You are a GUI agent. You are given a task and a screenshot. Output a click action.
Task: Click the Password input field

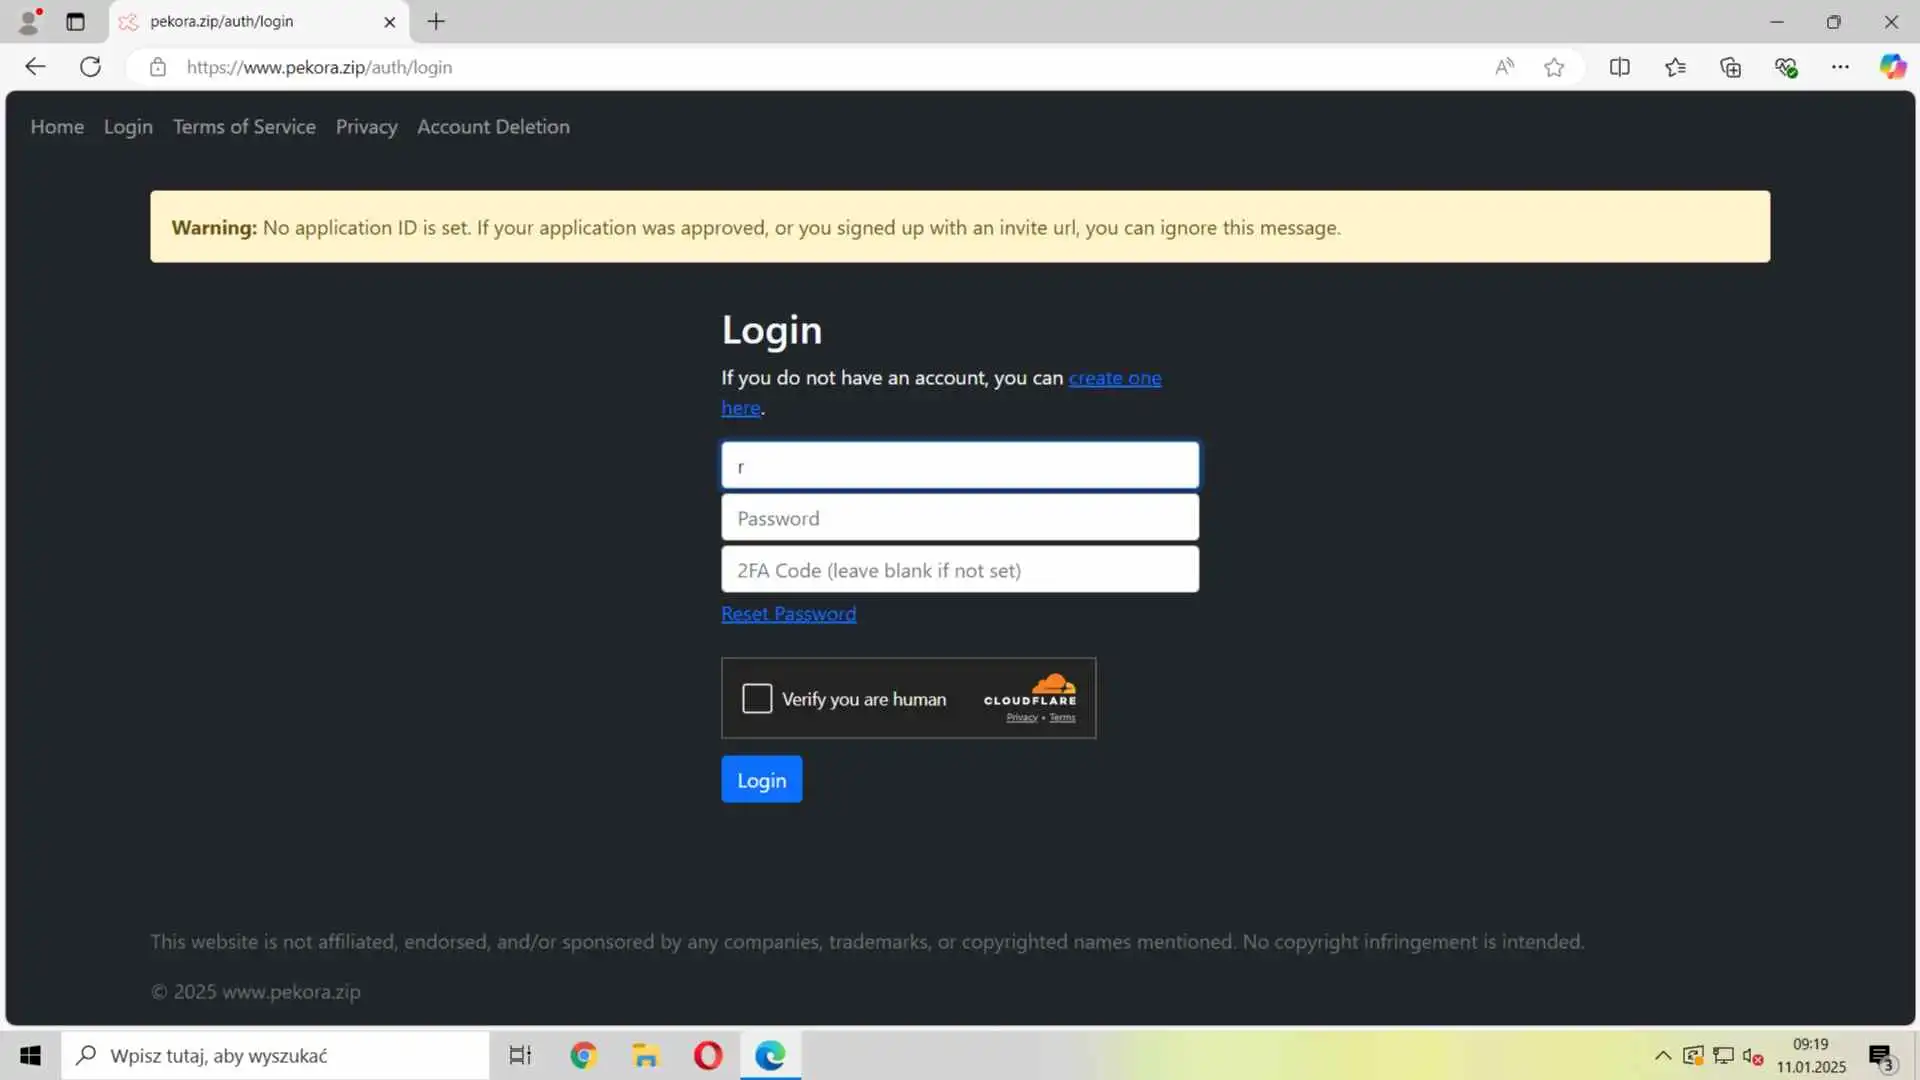pos(959,518)
